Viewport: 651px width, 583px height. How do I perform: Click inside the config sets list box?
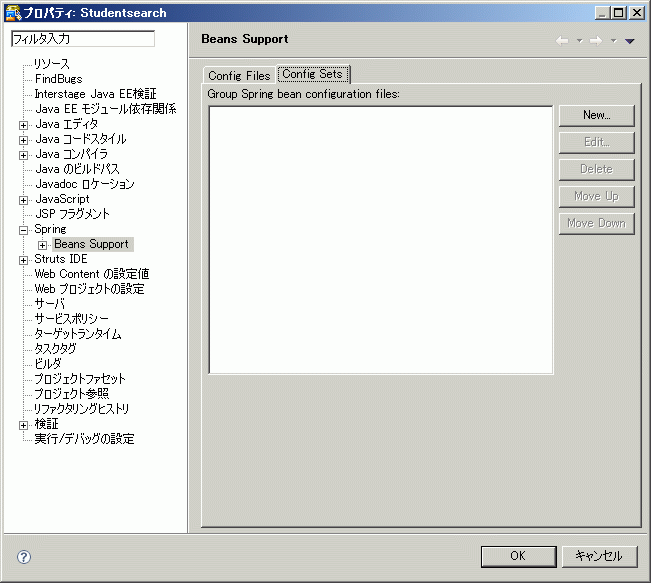click(x=381, y=240)
